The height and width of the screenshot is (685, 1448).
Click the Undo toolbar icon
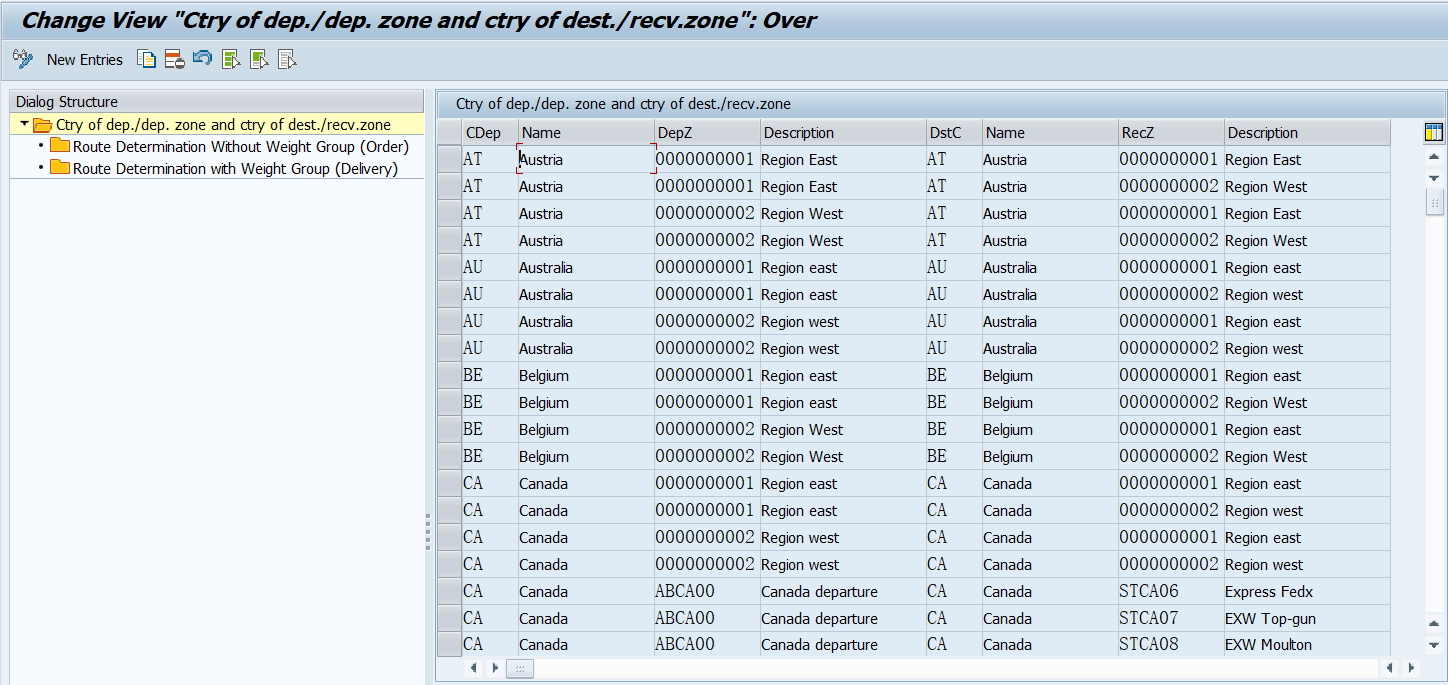coord(202,59)
